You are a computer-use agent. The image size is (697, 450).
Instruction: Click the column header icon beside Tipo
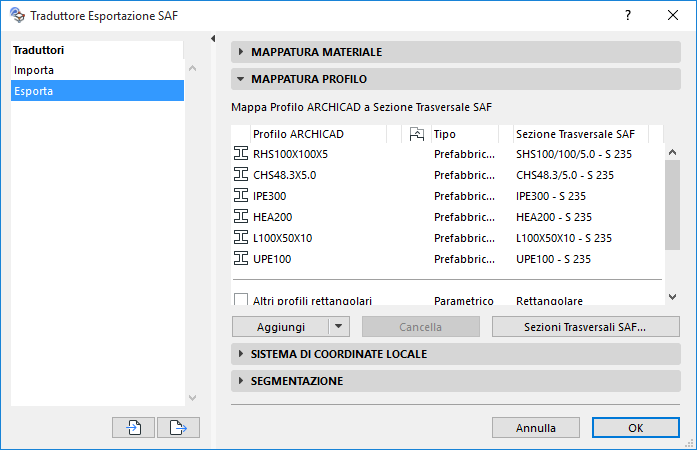coord(417,134)
